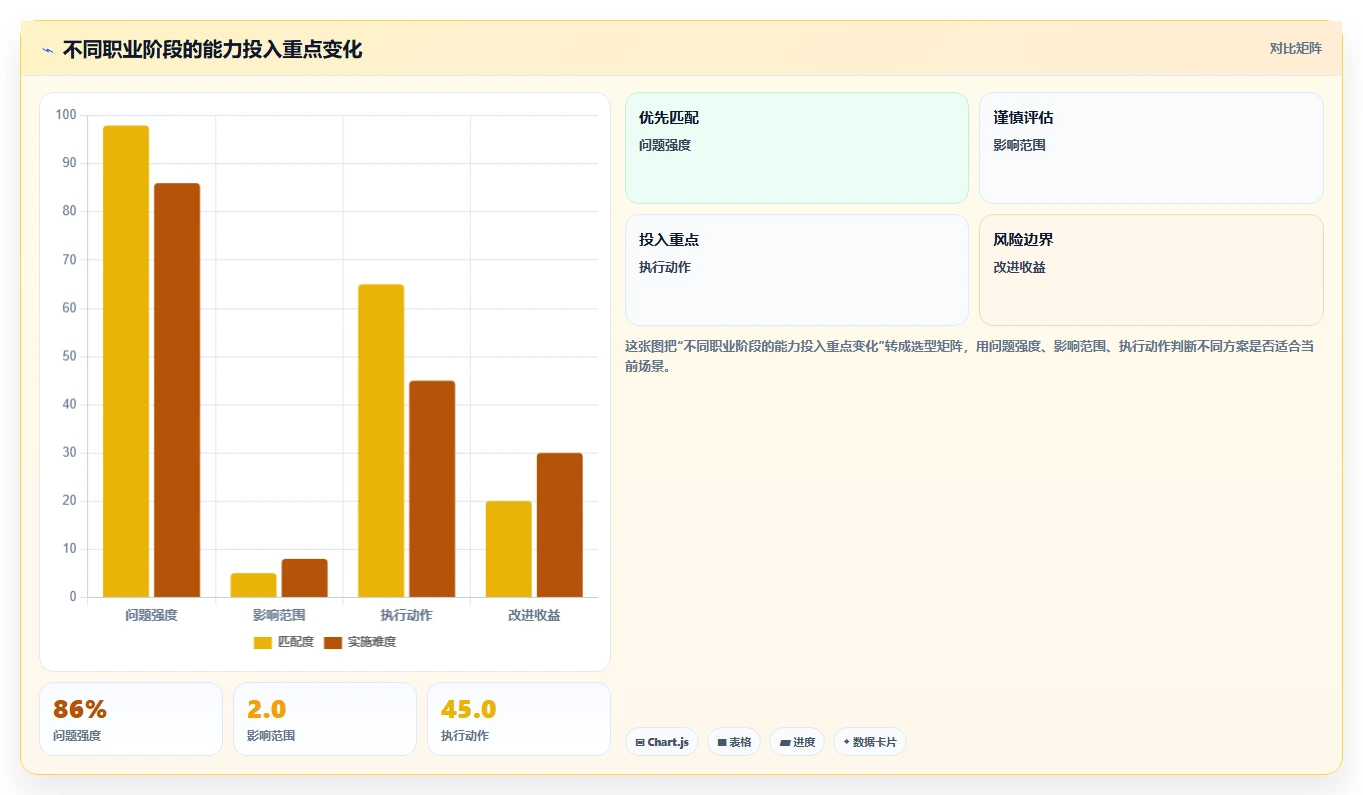Image resolution: width=1363 pixels, height=795 pixels.
Task: Select the 数据卡片 tag chip
Action: (870, 742)
